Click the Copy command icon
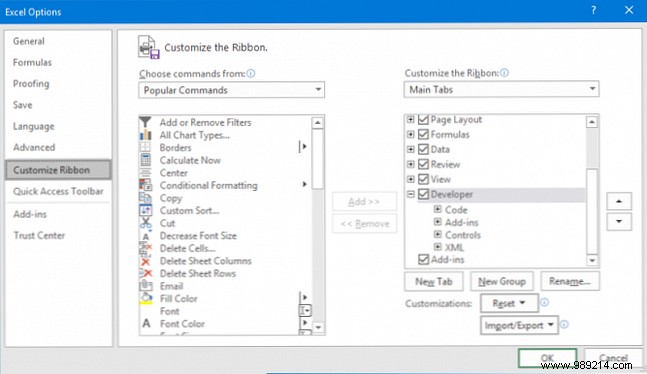Viewport: 647px width, 374px height. pyautogui.click(x=145, y=198)
